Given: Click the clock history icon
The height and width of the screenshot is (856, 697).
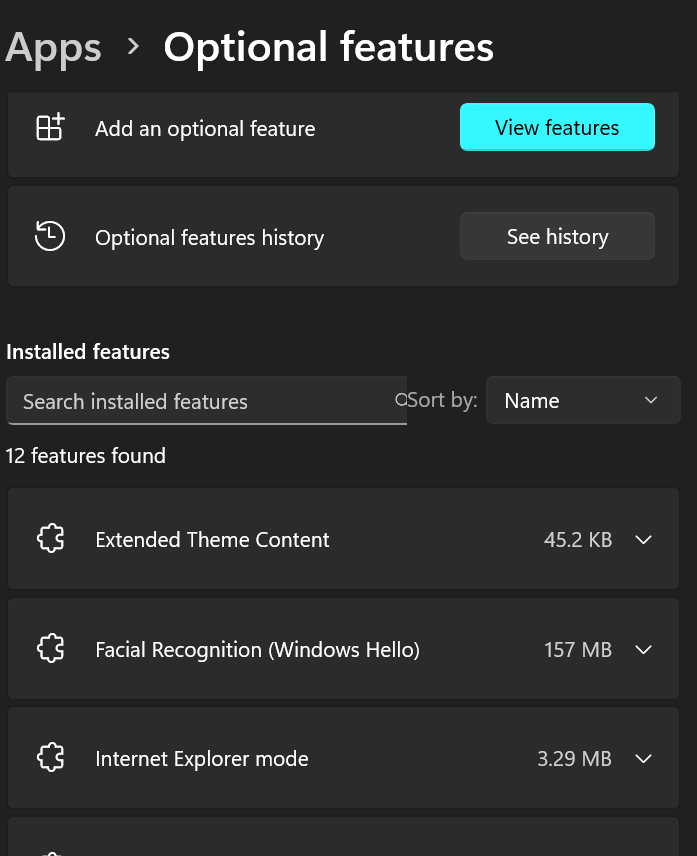Looking at the screenshot, I should pos(50,236).
